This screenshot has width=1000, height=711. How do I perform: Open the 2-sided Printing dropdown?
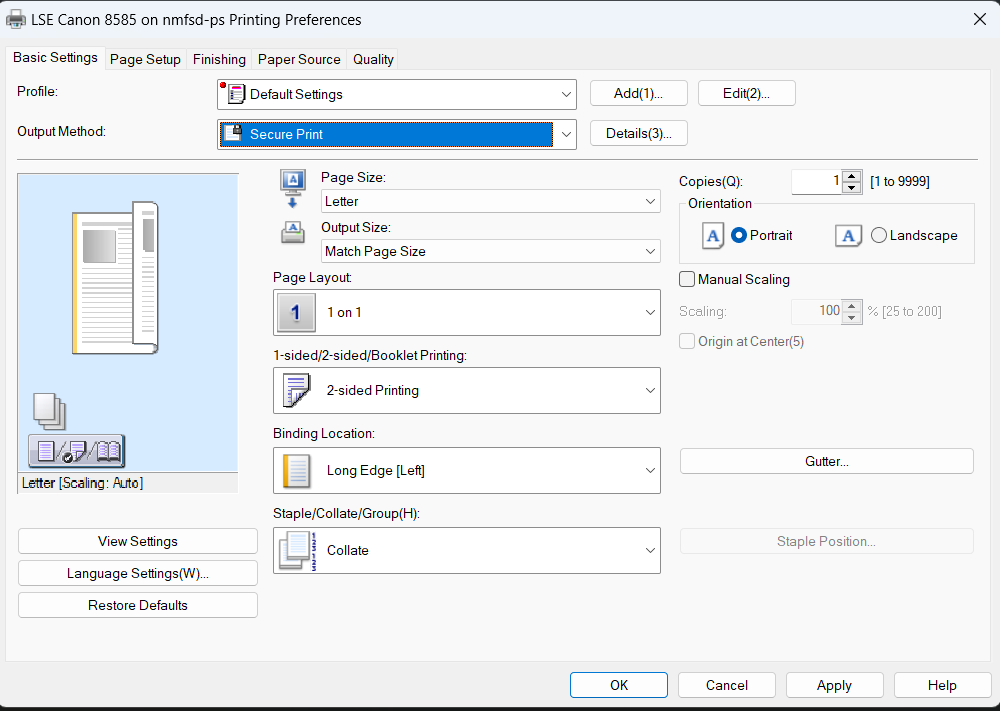(x=467, y=390)
